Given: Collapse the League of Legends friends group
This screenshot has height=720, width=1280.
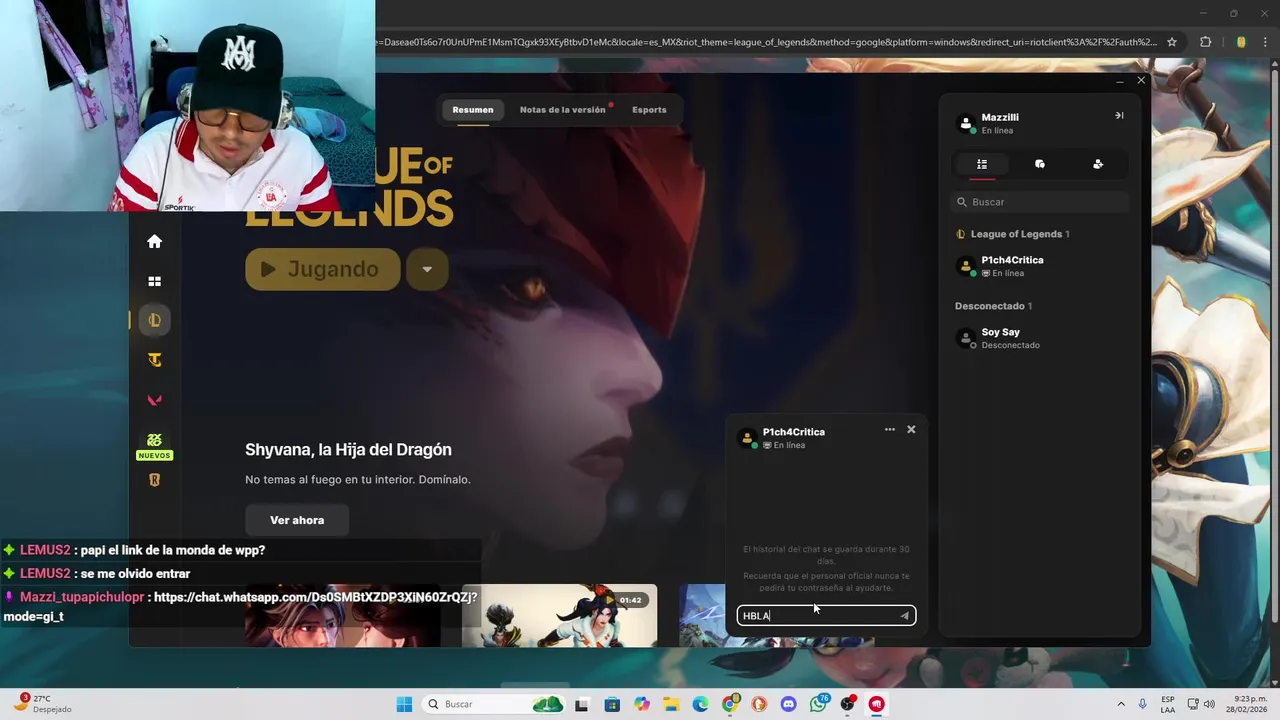Looking at the screenshot, I should pyautogui.click(x=1013, y=234).
